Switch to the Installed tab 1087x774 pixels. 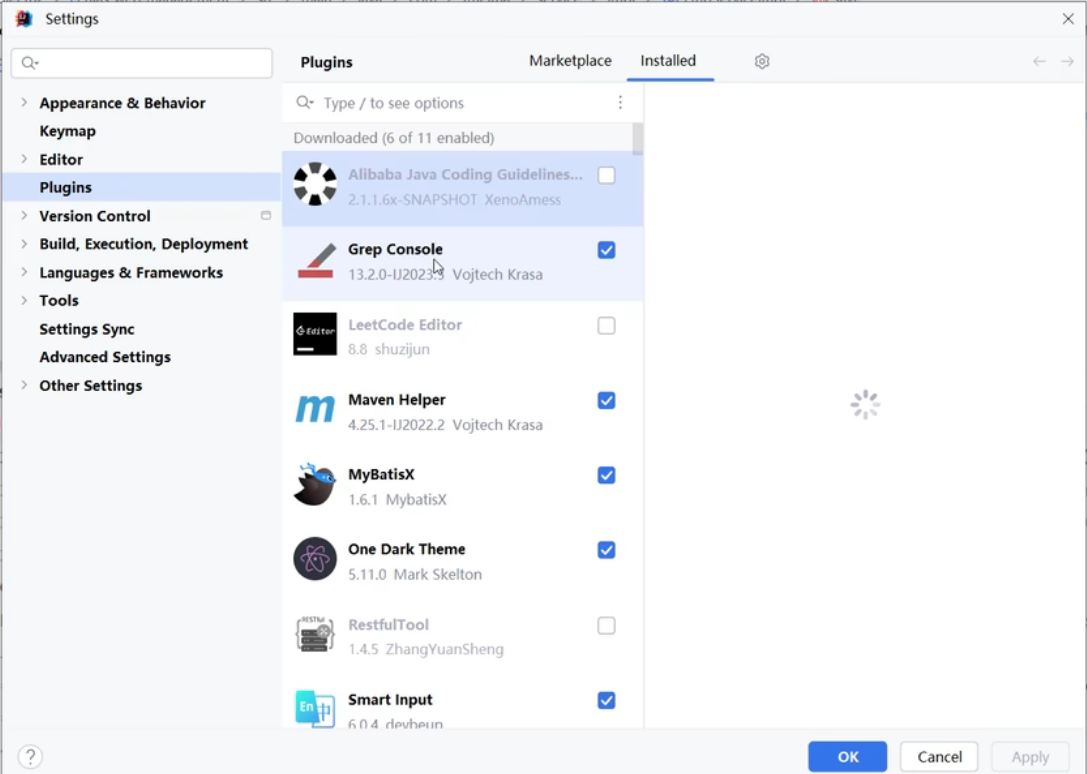[x=668, y=61]
